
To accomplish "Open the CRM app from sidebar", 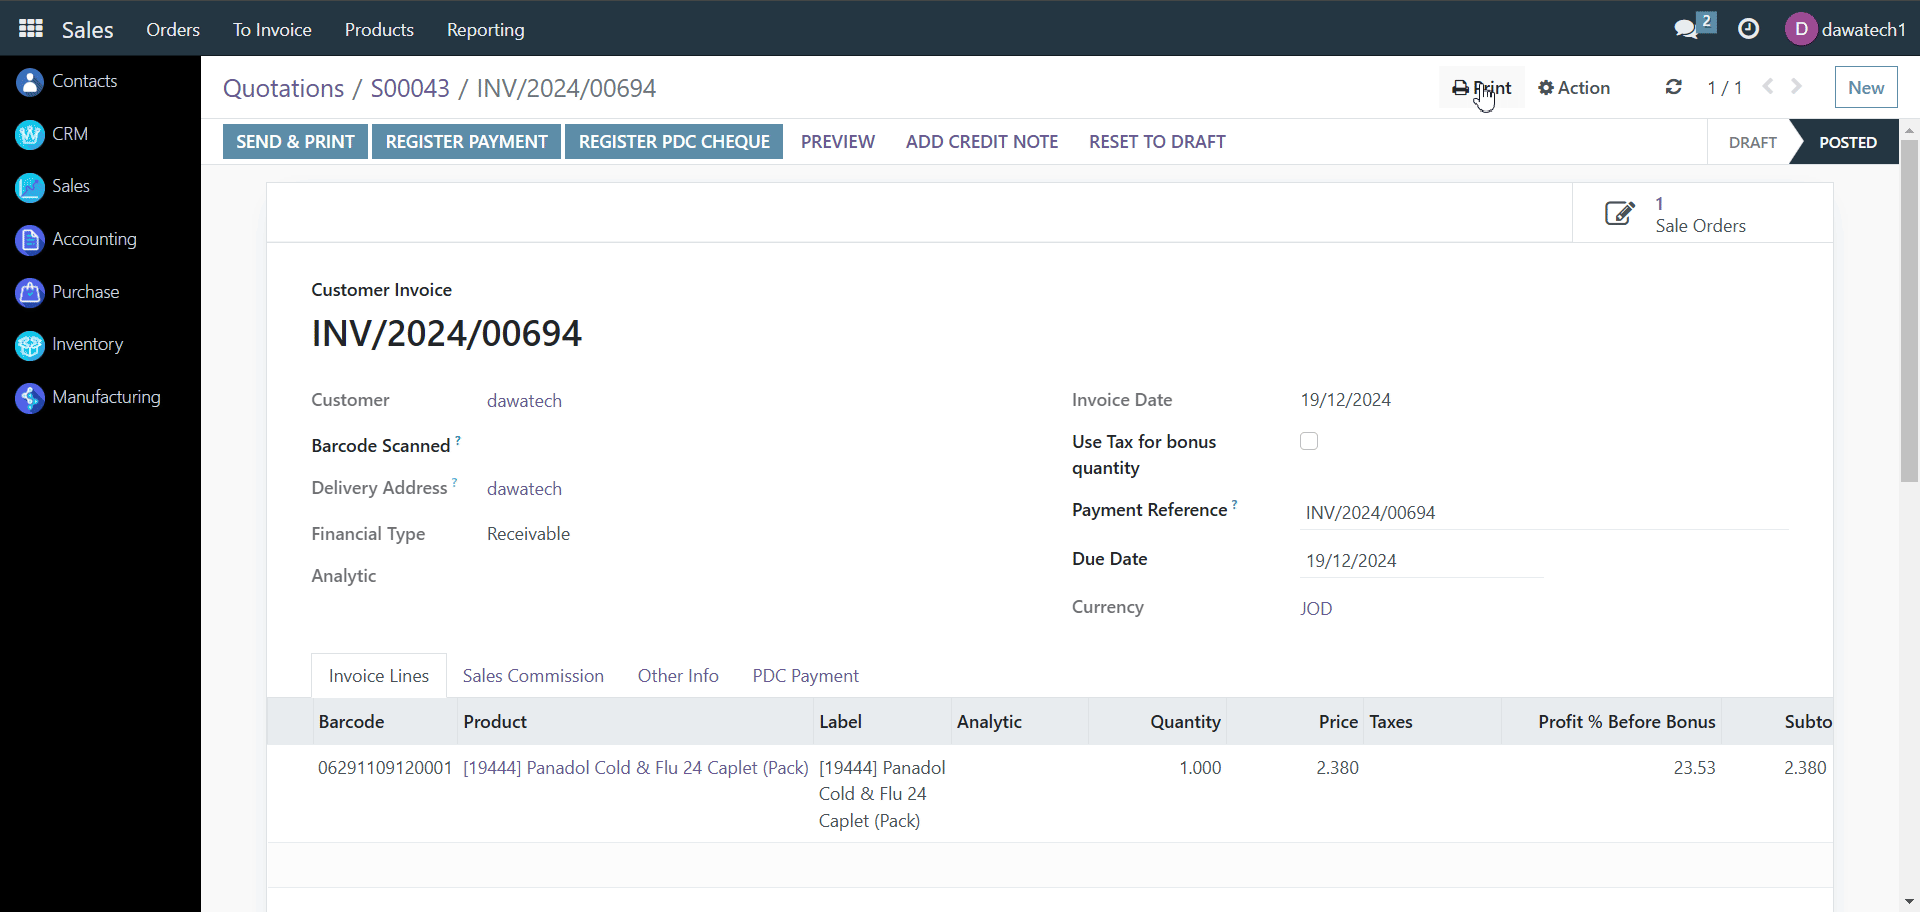I will coord(52,134).
